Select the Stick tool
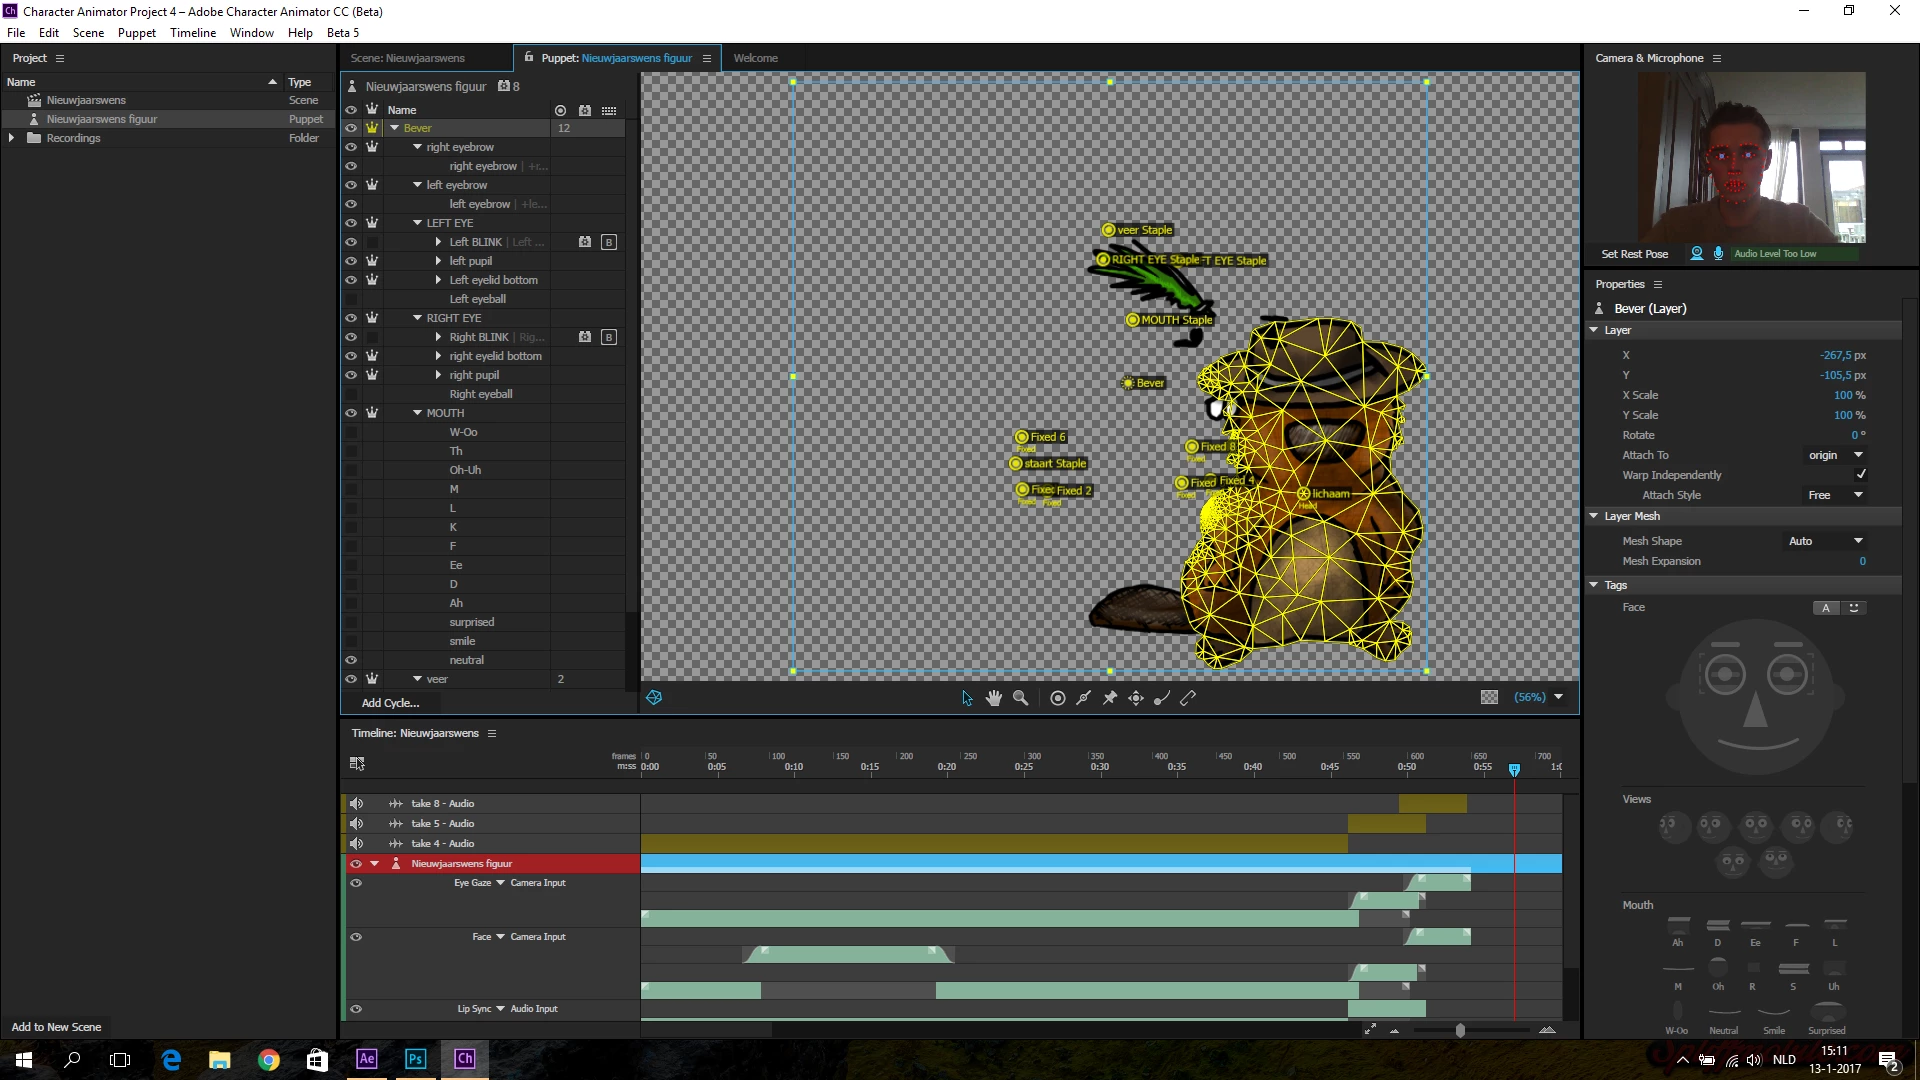 click(x=1188, y=698)
